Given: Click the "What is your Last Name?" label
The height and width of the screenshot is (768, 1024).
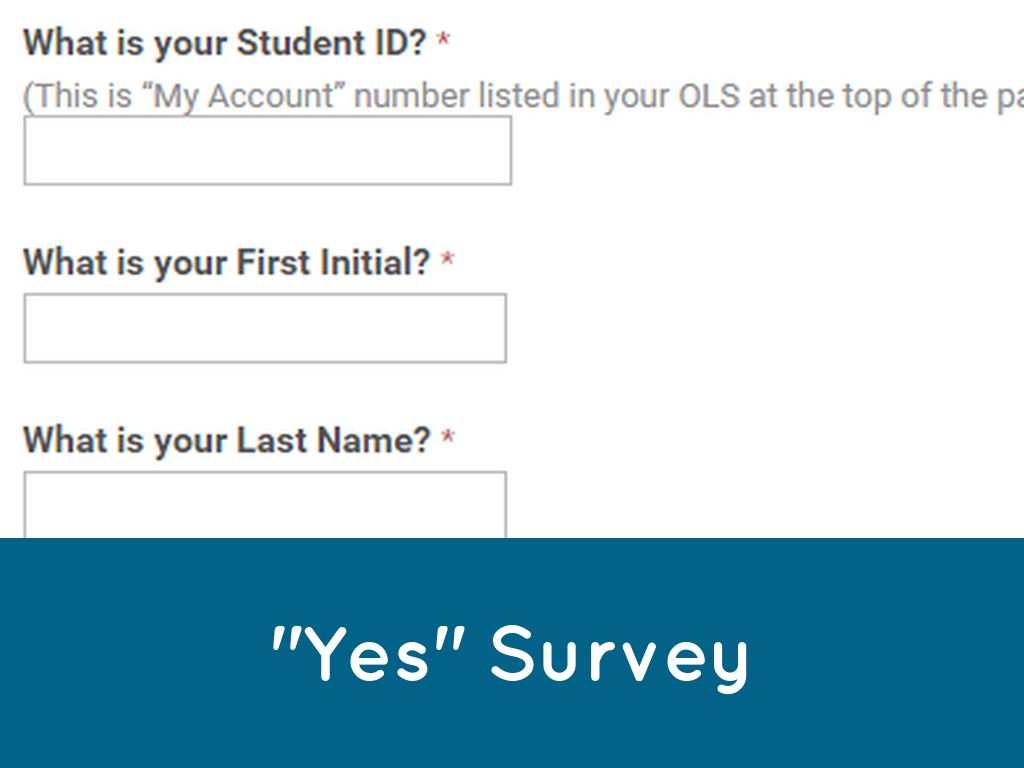Looking at the screenshot, I should [x=227, y=440].
